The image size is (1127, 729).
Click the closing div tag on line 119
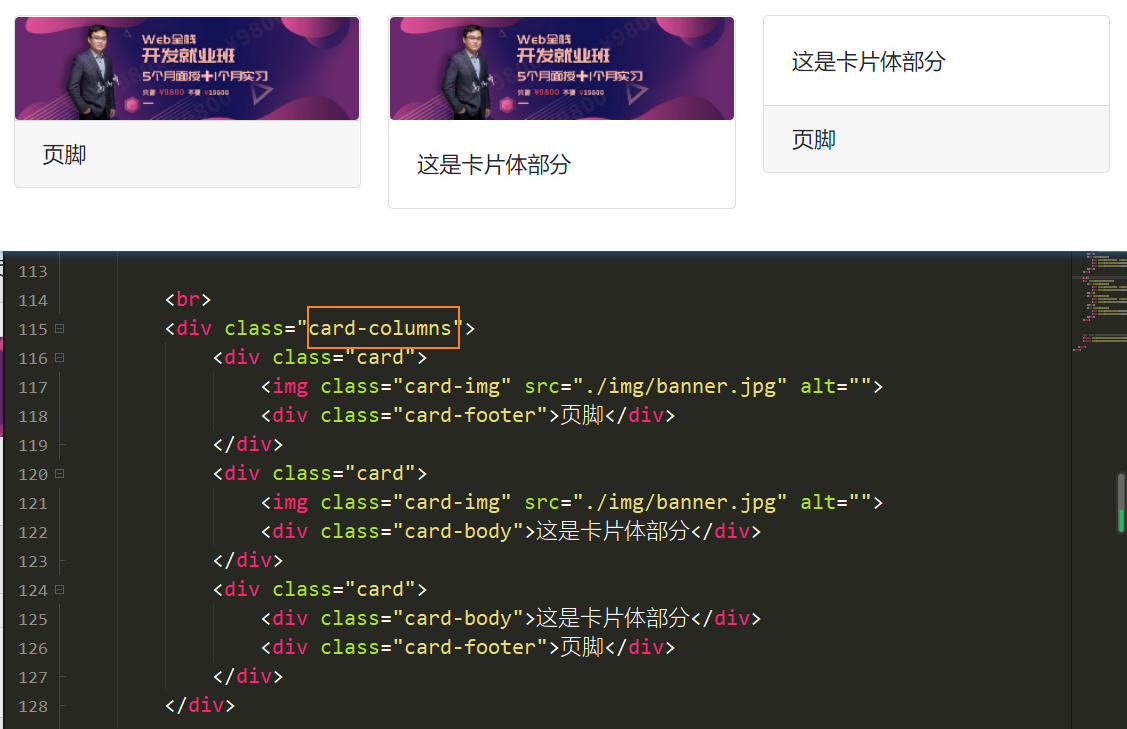pyautogui.click(x=248, y=444)
